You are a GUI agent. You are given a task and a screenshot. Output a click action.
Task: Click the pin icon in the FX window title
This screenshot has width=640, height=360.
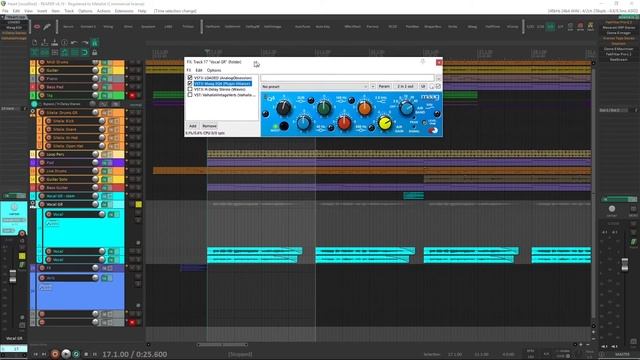click(x=423, y=62)
